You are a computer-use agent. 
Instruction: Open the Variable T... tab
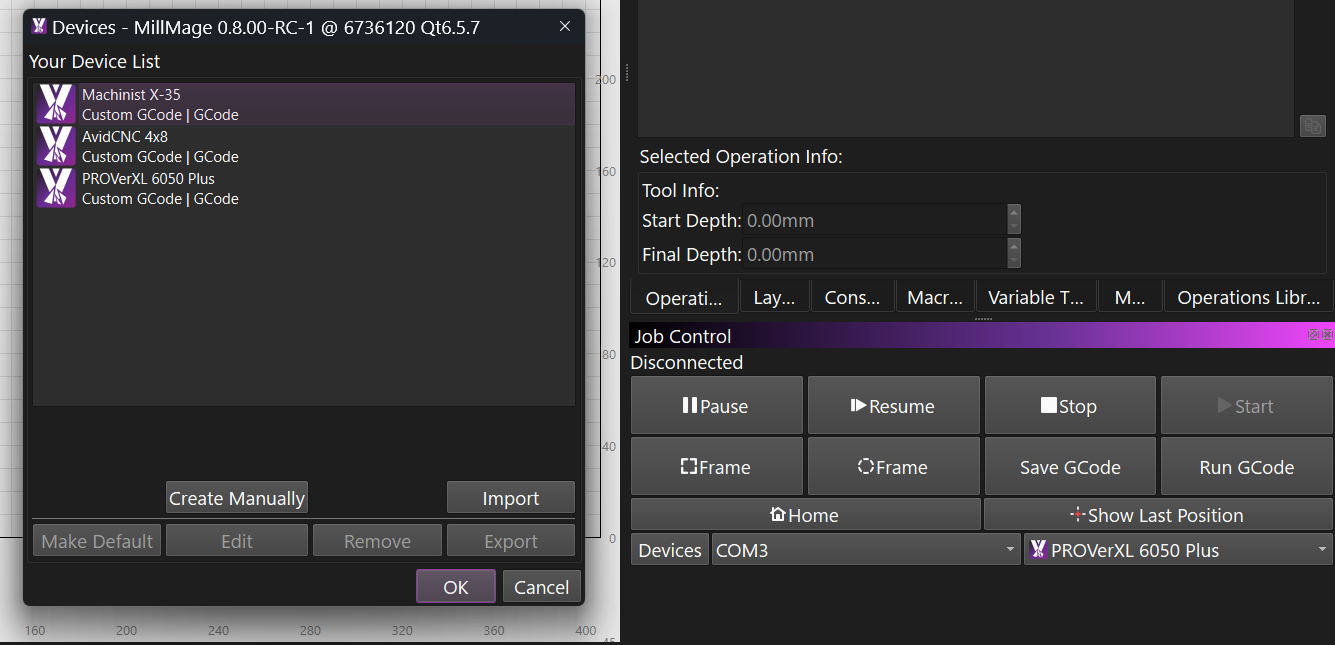pos(1036,297)
